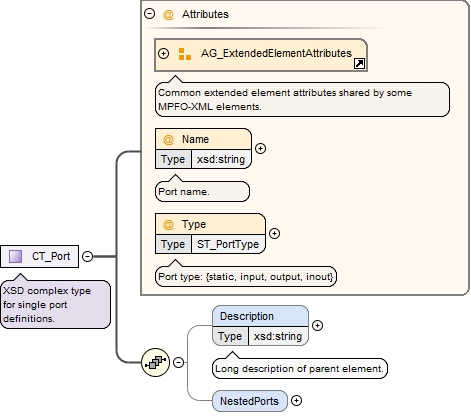The height and width of the screenshot is (417, 471).
Task: Click the attribute group squares icon
Action: (x=185, y=54)
